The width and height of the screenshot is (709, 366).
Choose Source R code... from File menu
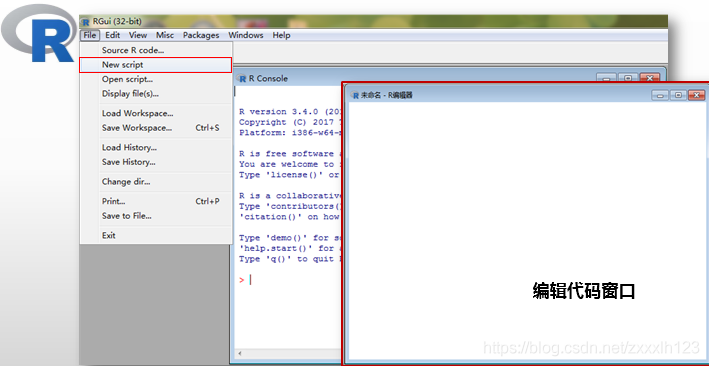(156, 50)
